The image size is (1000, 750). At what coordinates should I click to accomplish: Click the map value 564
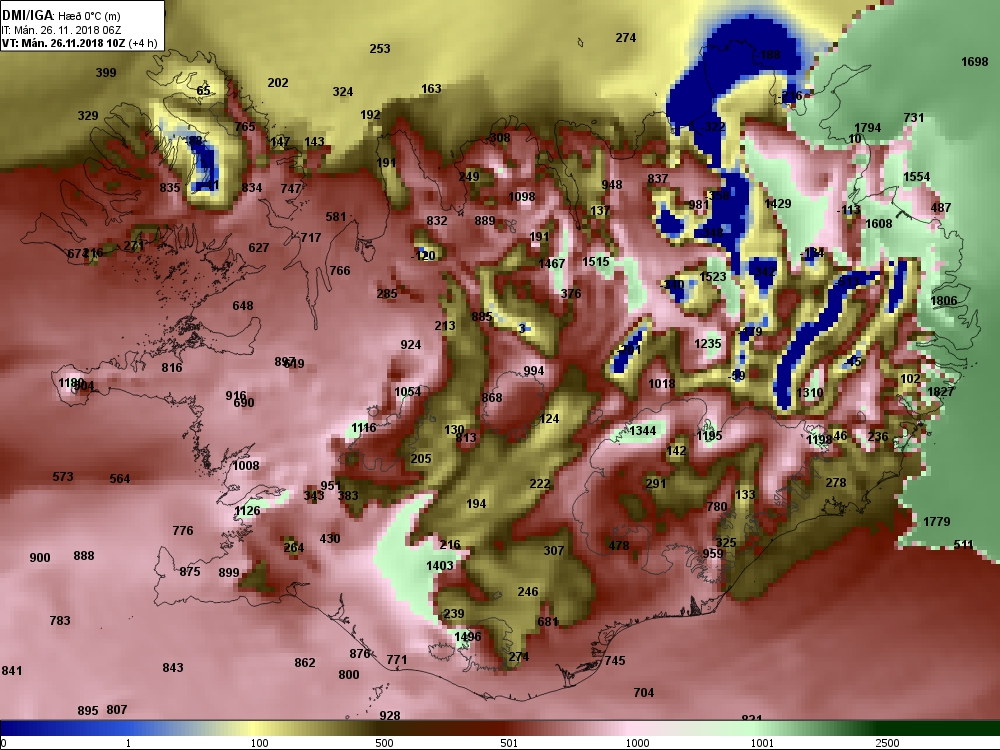click(x=120, y=479)
